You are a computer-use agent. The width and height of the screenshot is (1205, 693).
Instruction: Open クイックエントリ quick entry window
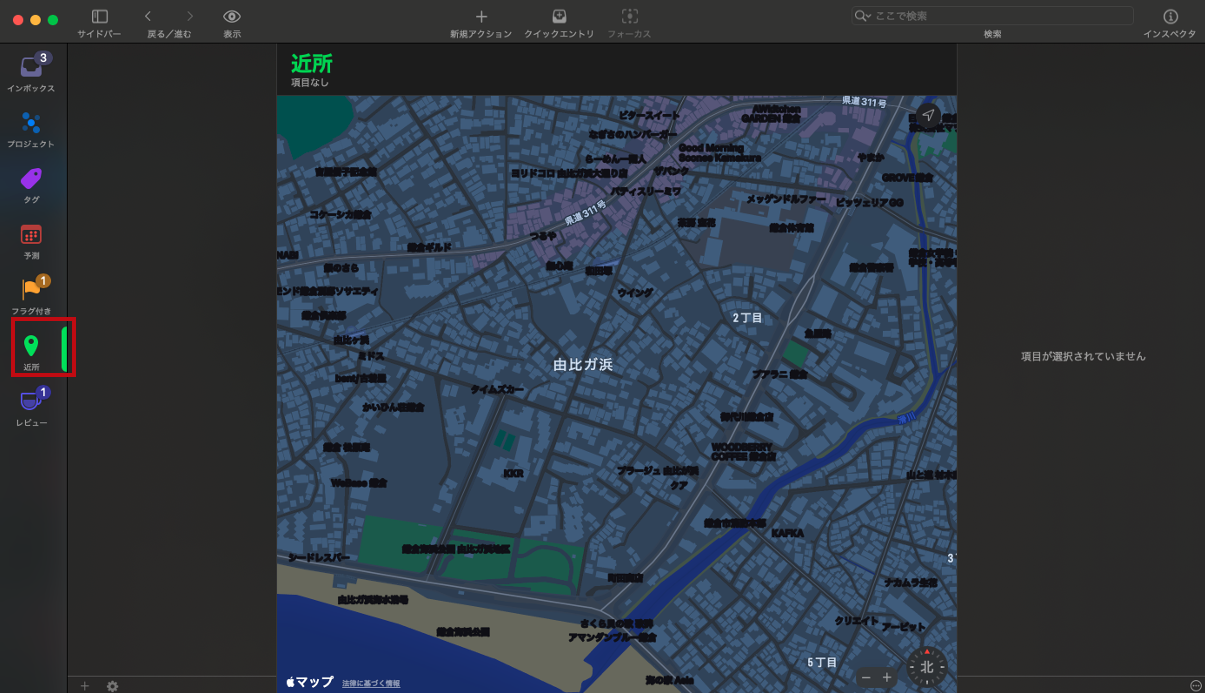[x=559, y=16]
